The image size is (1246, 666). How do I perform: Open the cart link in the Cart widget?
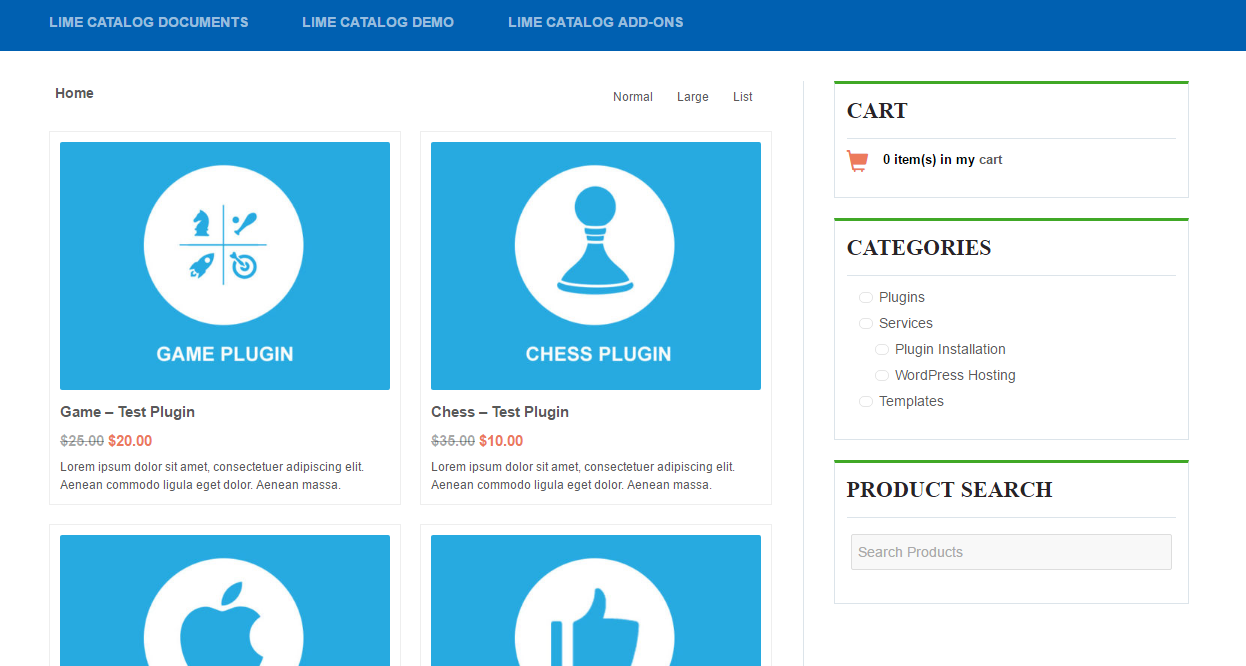point(991,160)
